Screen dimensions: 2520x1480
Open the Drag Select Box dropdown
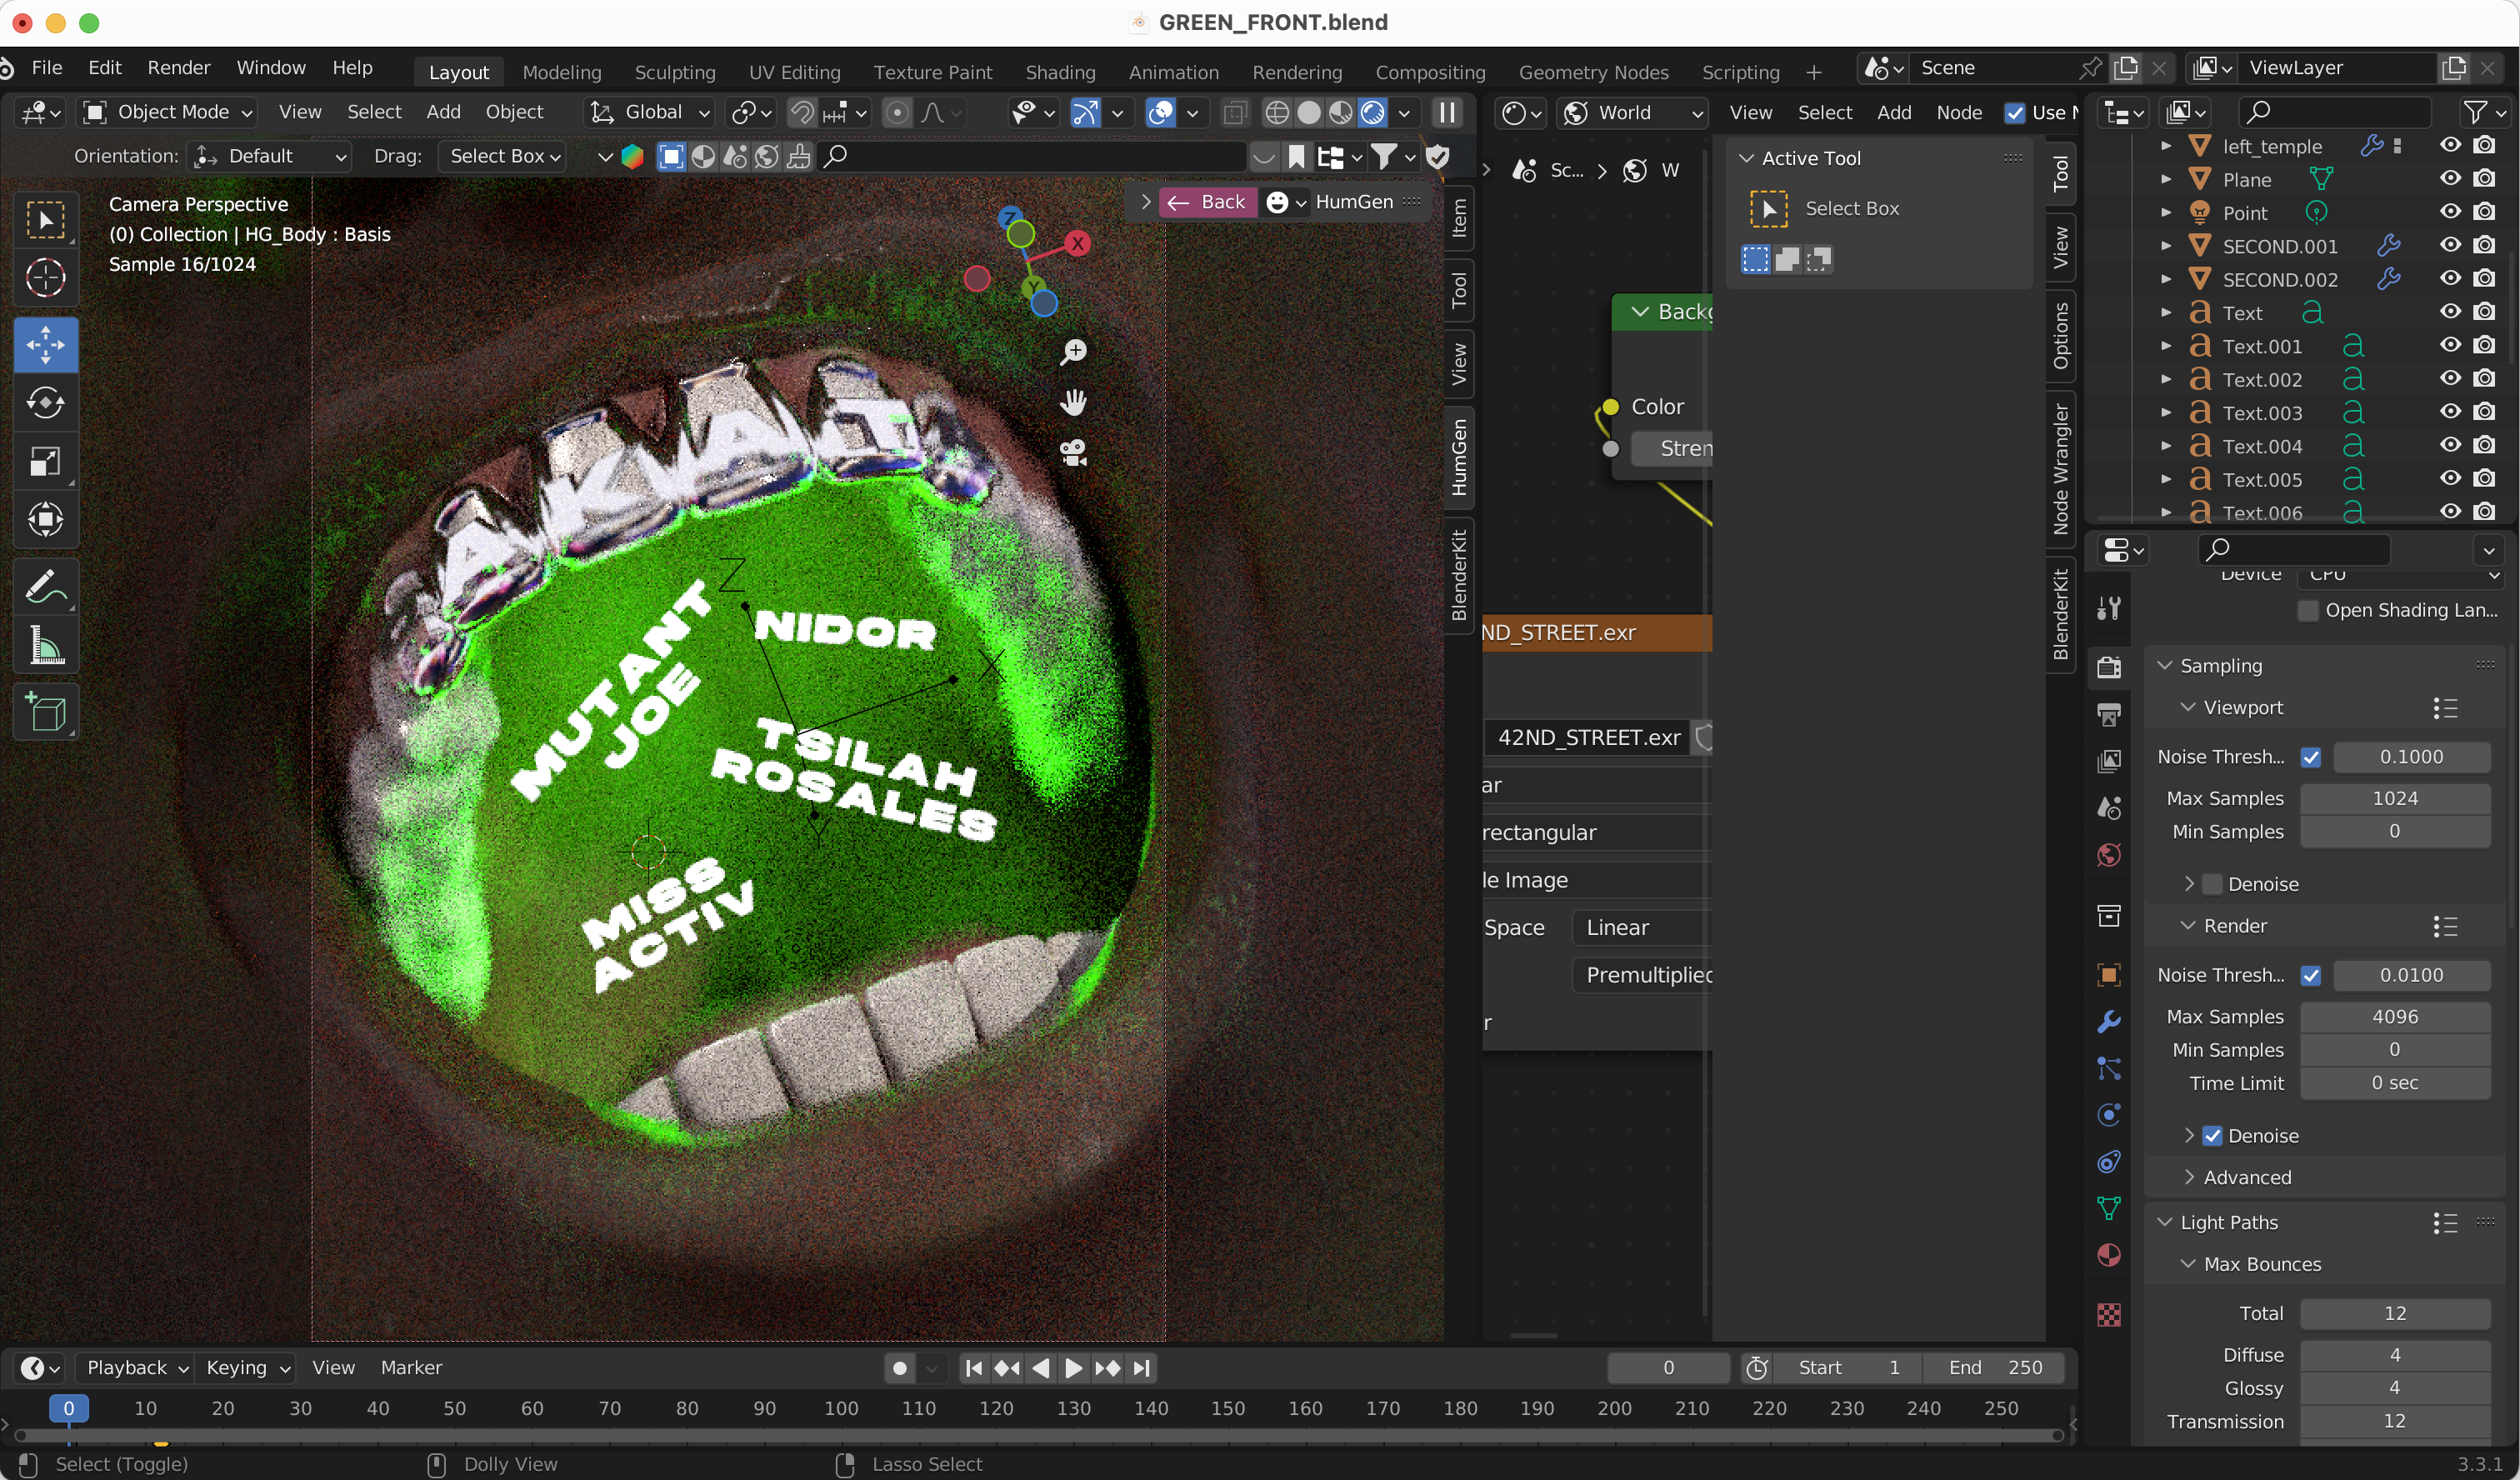click(x=503, y=156)
